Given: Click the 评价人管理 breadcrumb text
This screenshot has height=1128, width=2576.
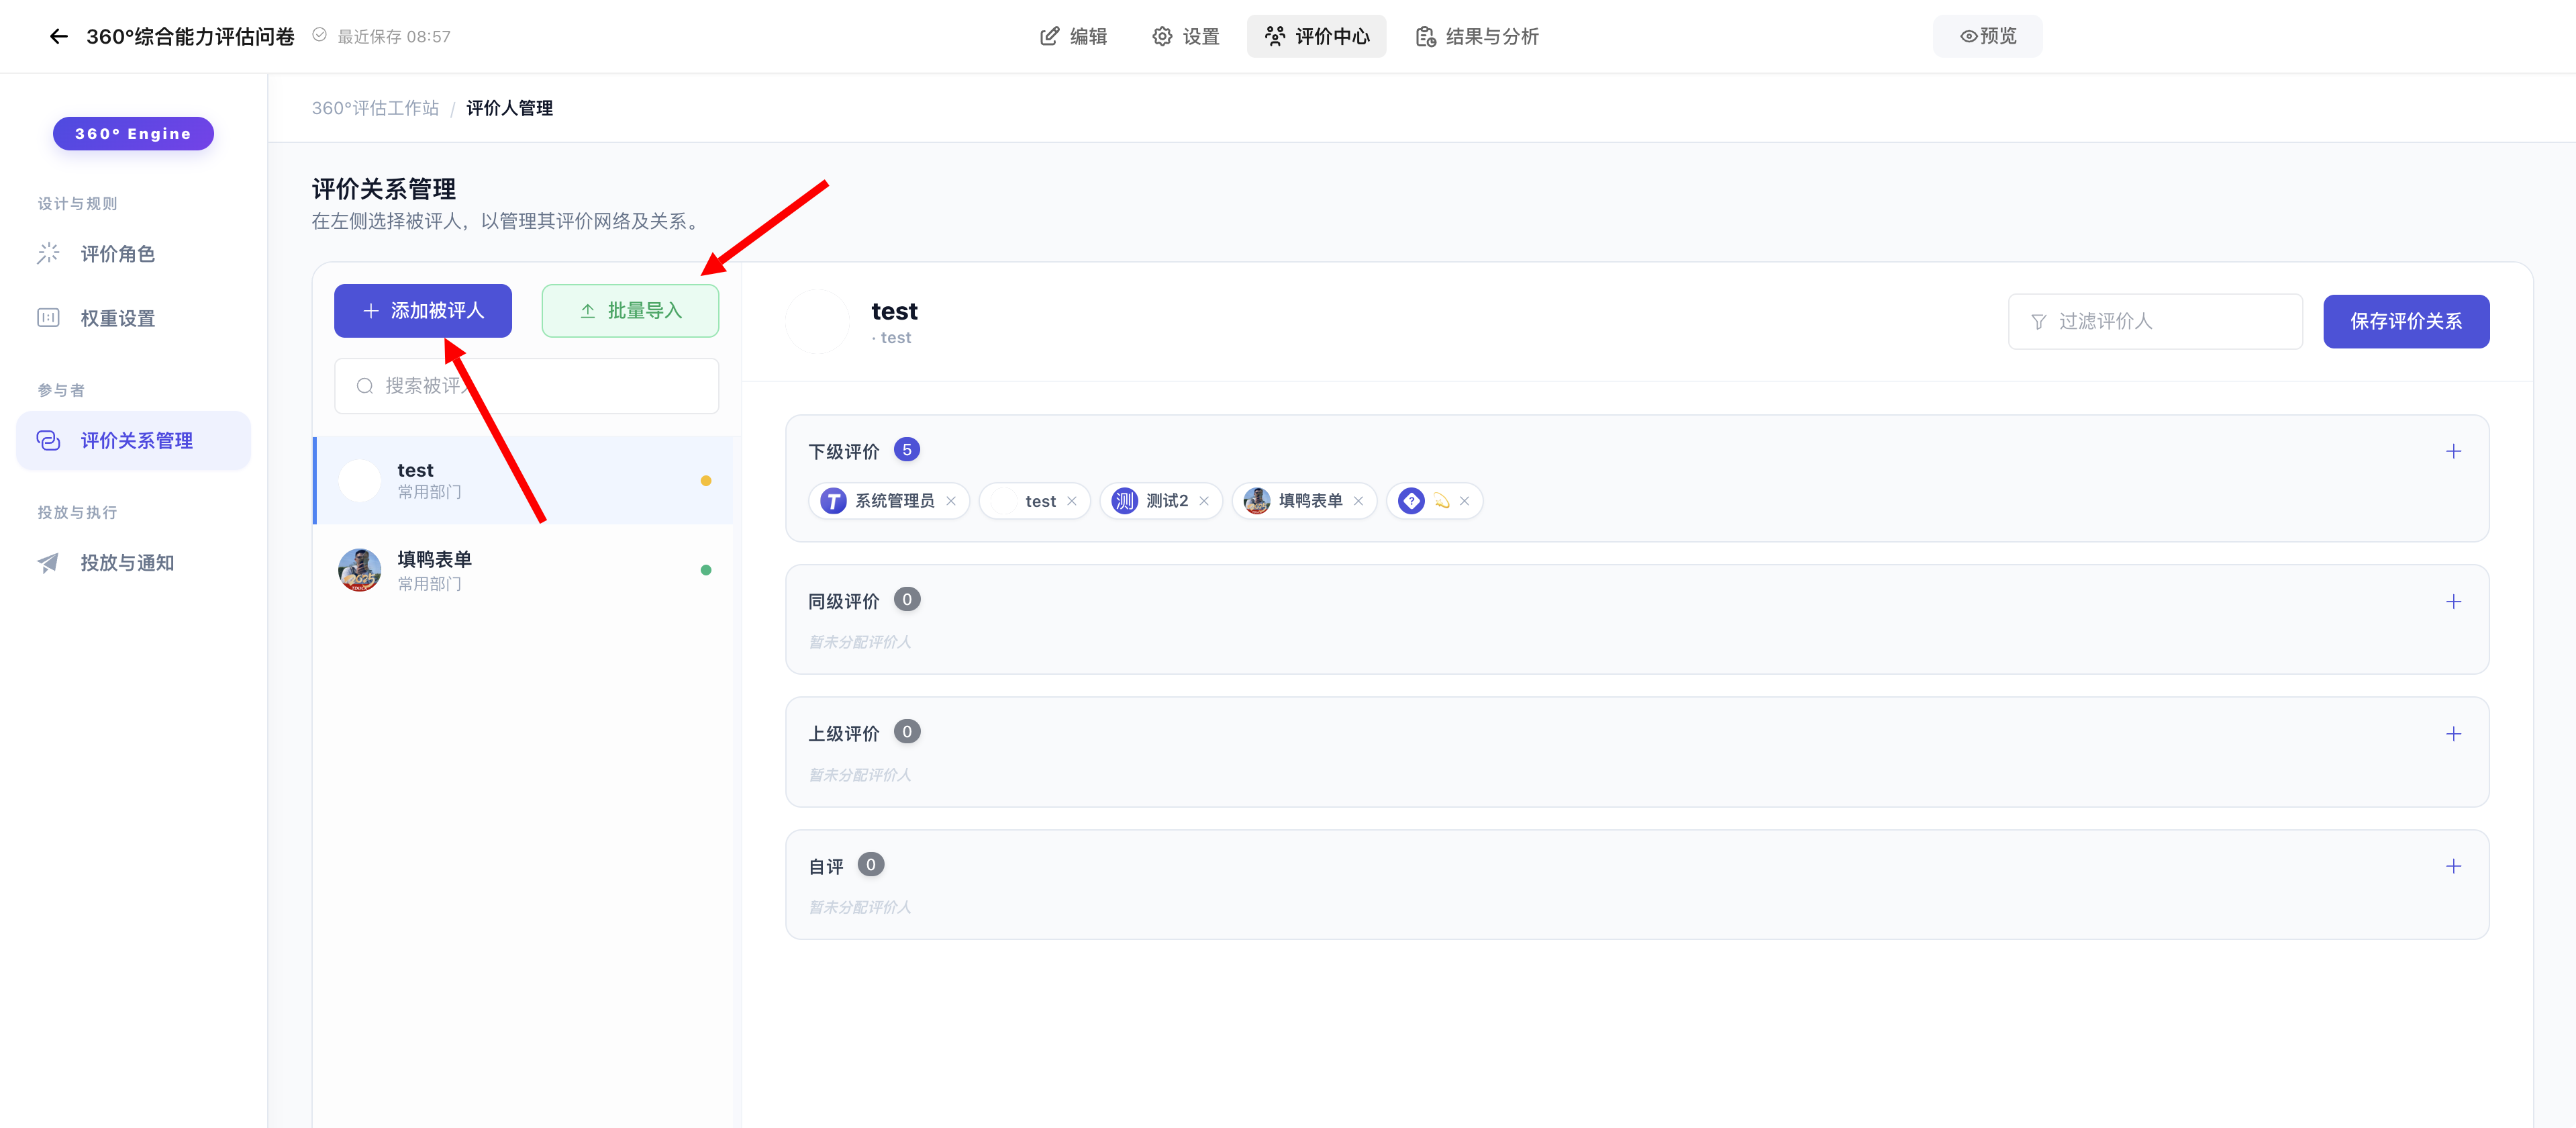Looking at the screenshot, I should (509, 108).
